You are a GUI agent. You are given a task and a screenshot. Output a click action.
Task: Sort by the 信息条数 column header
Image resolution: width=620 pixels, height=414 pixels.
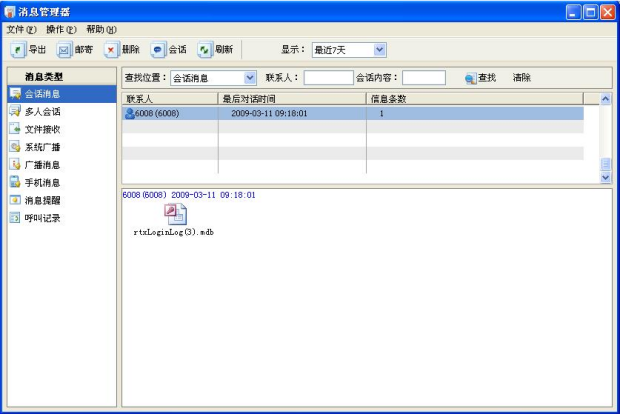click(474, 99)
